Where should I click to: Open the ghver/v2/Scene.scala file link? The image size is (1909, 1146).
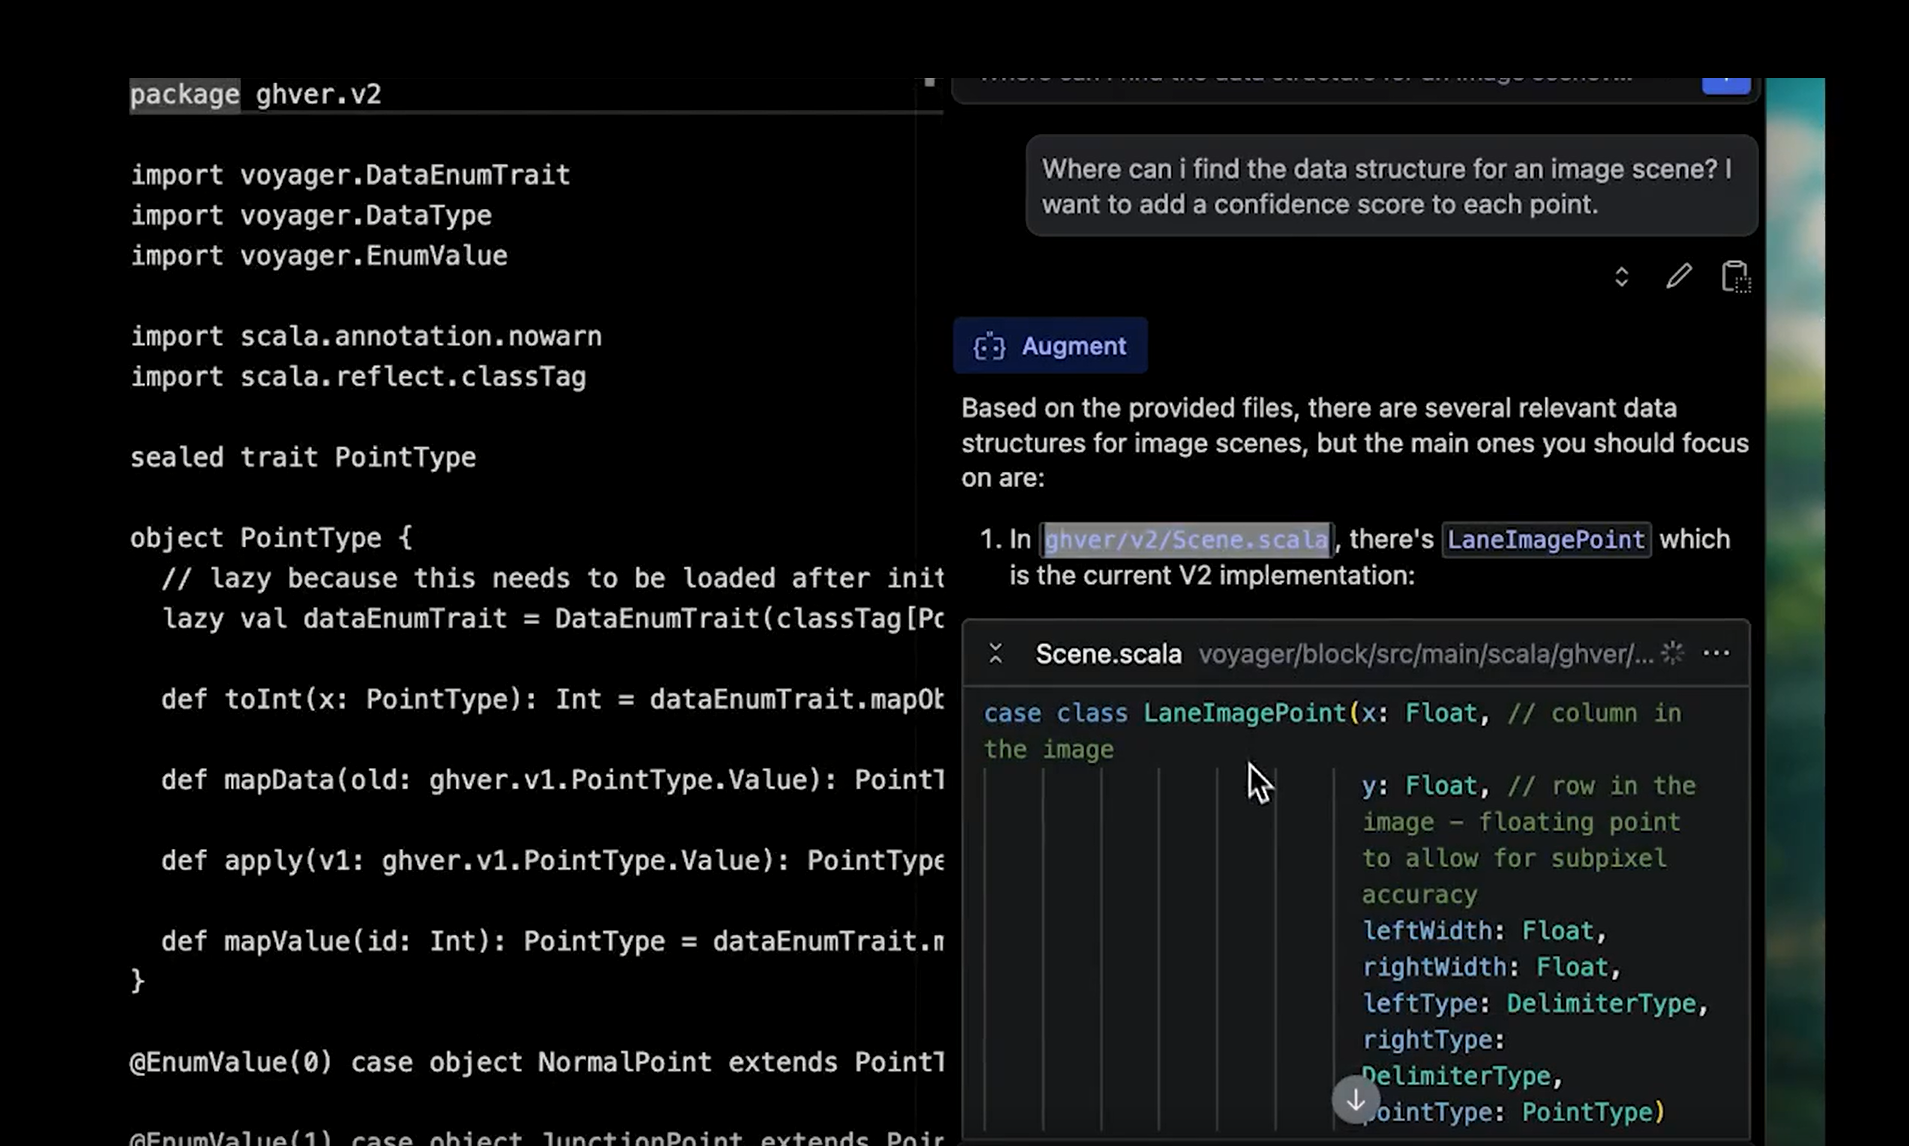pyautogui.click(x=1186, y=540)
